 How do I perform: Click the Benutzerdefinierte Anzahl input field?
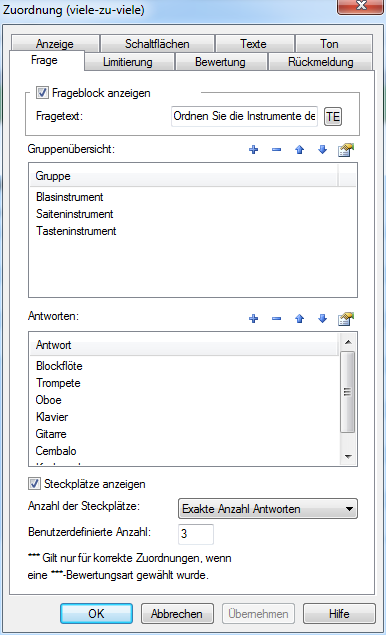196,534
